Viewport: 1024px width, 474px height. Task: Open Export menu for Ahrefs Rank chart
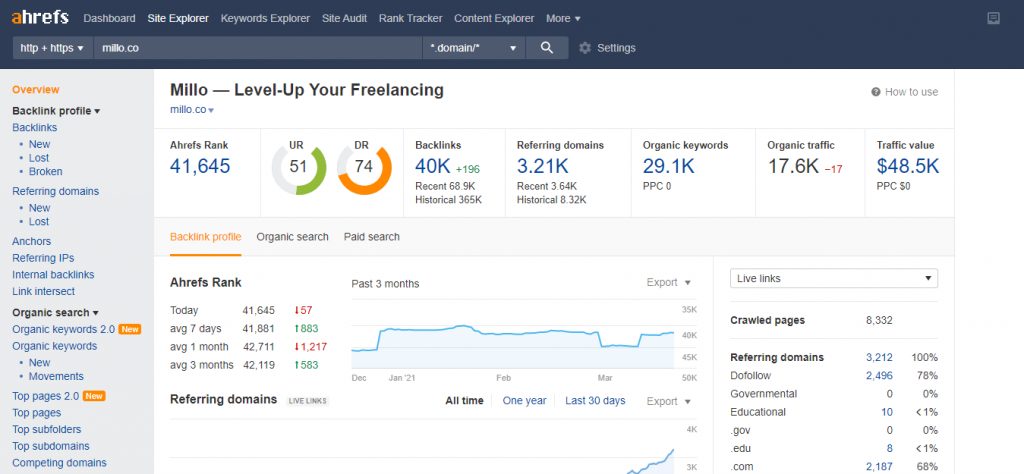[668, 282]
